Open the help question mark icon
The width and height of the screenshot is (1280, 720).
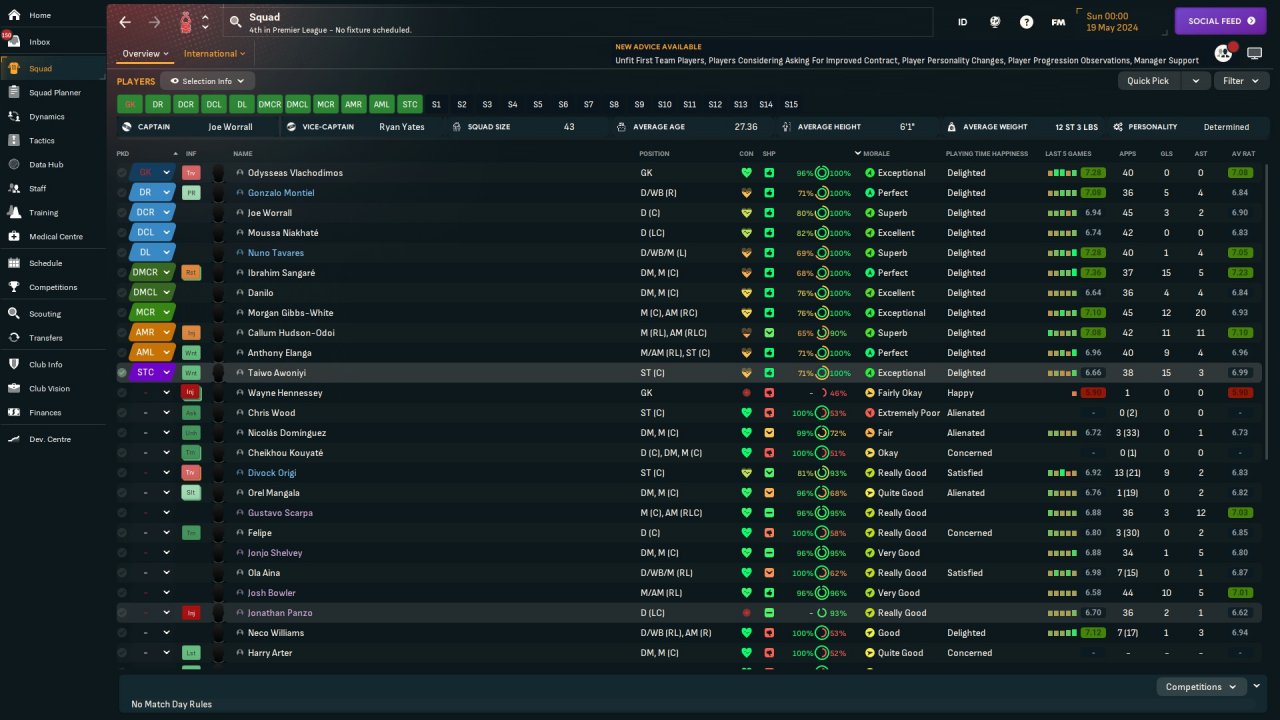(x=1026, y=22)
